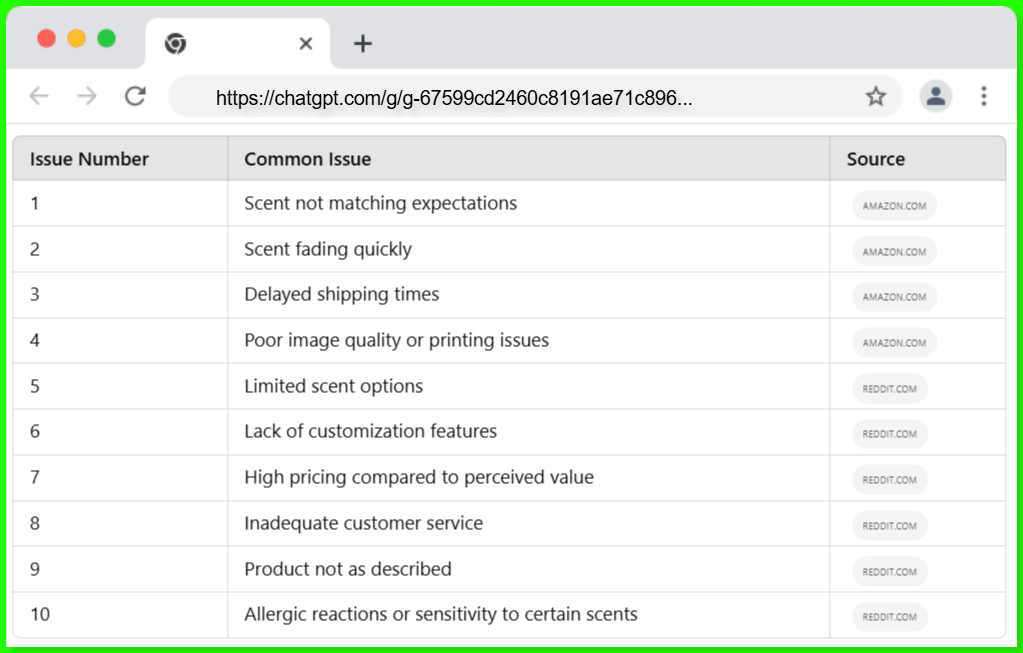Open a new tab with plus icon
The width and height of the screenshot is (1023, 653).
[363, 44]
